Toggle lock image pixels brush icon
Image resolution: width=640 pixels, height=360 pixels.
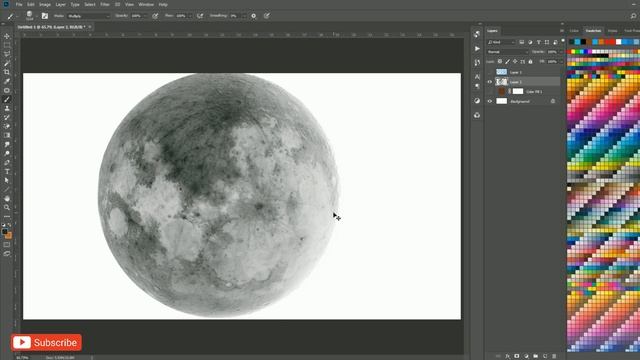(507, 62)
